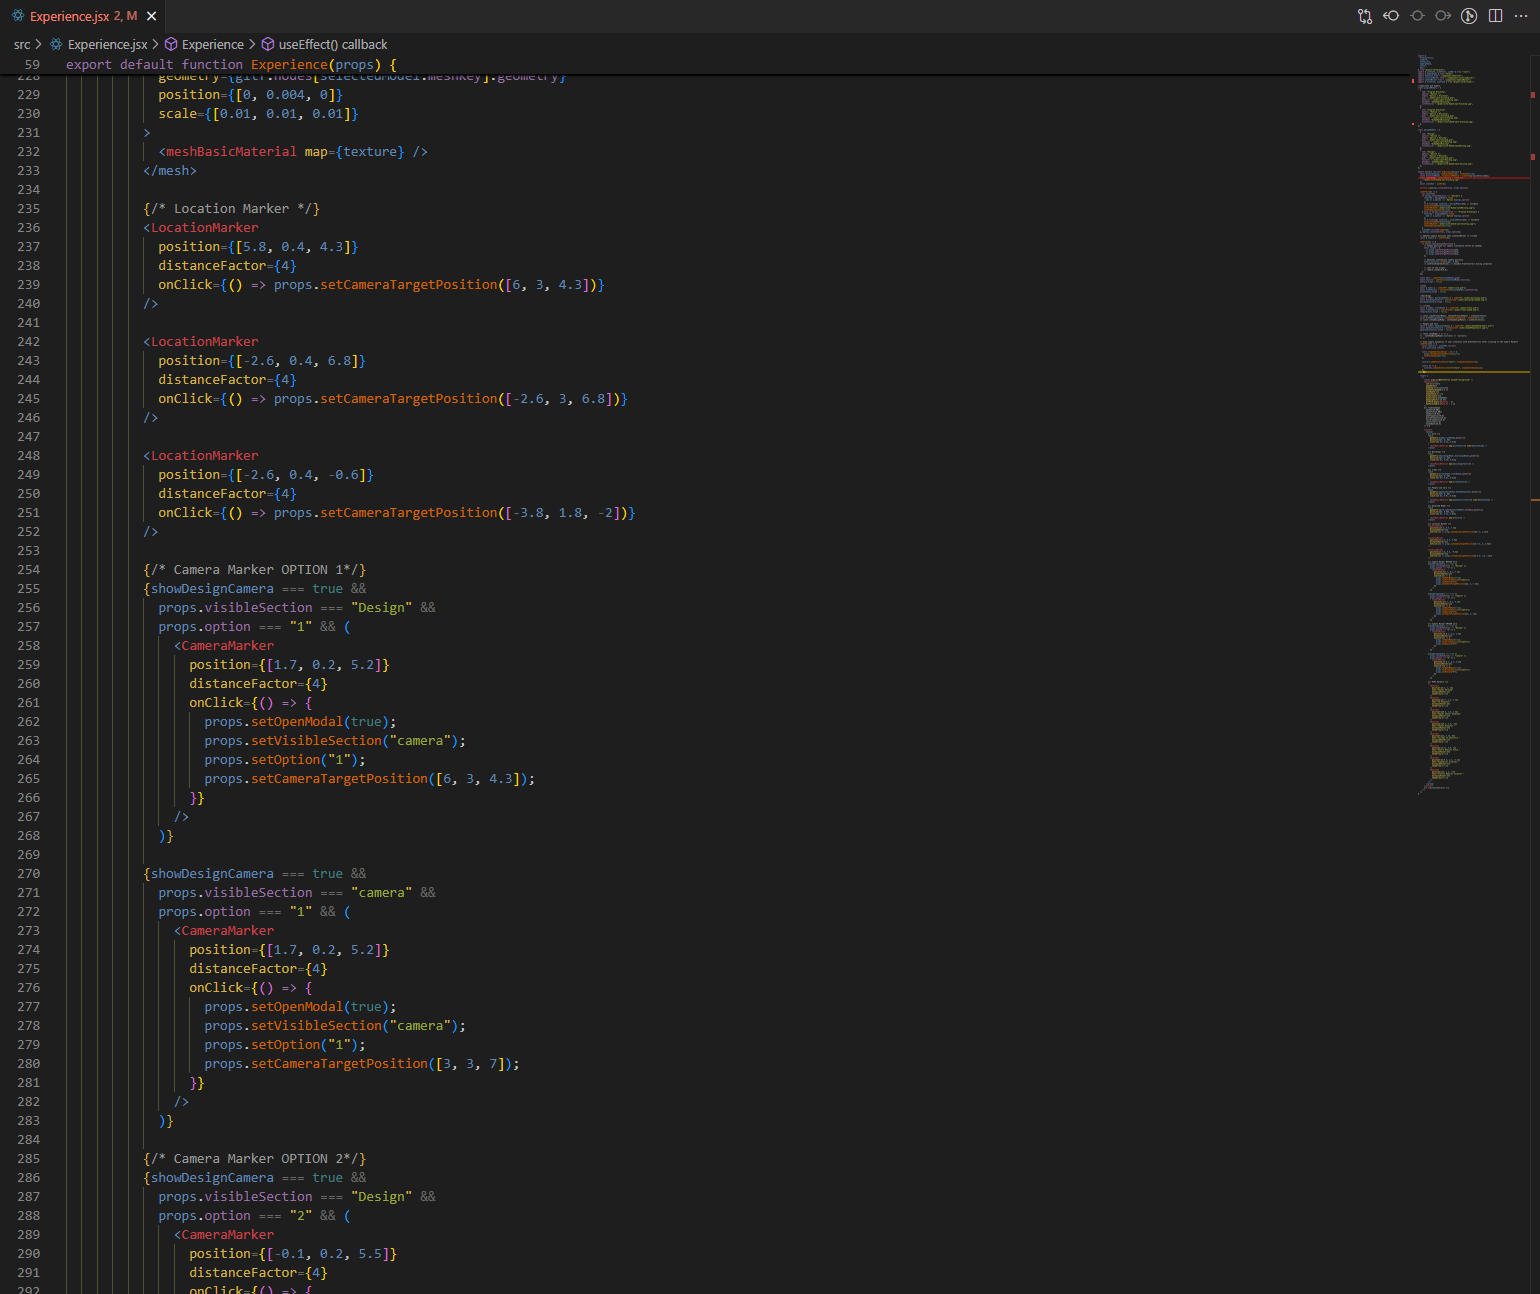The image size is (1540, 1294).
Task: Expand Experience symbol in breadcrumb
Action: [212, 45]
